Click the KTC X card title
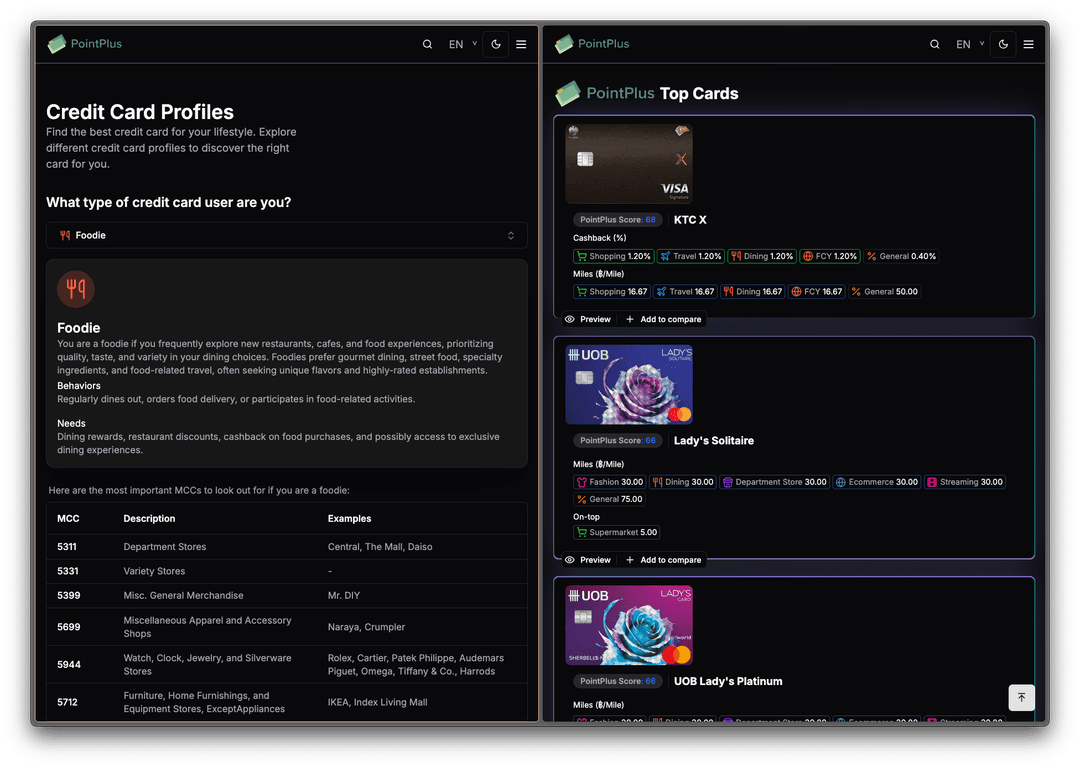 point(690,220)
